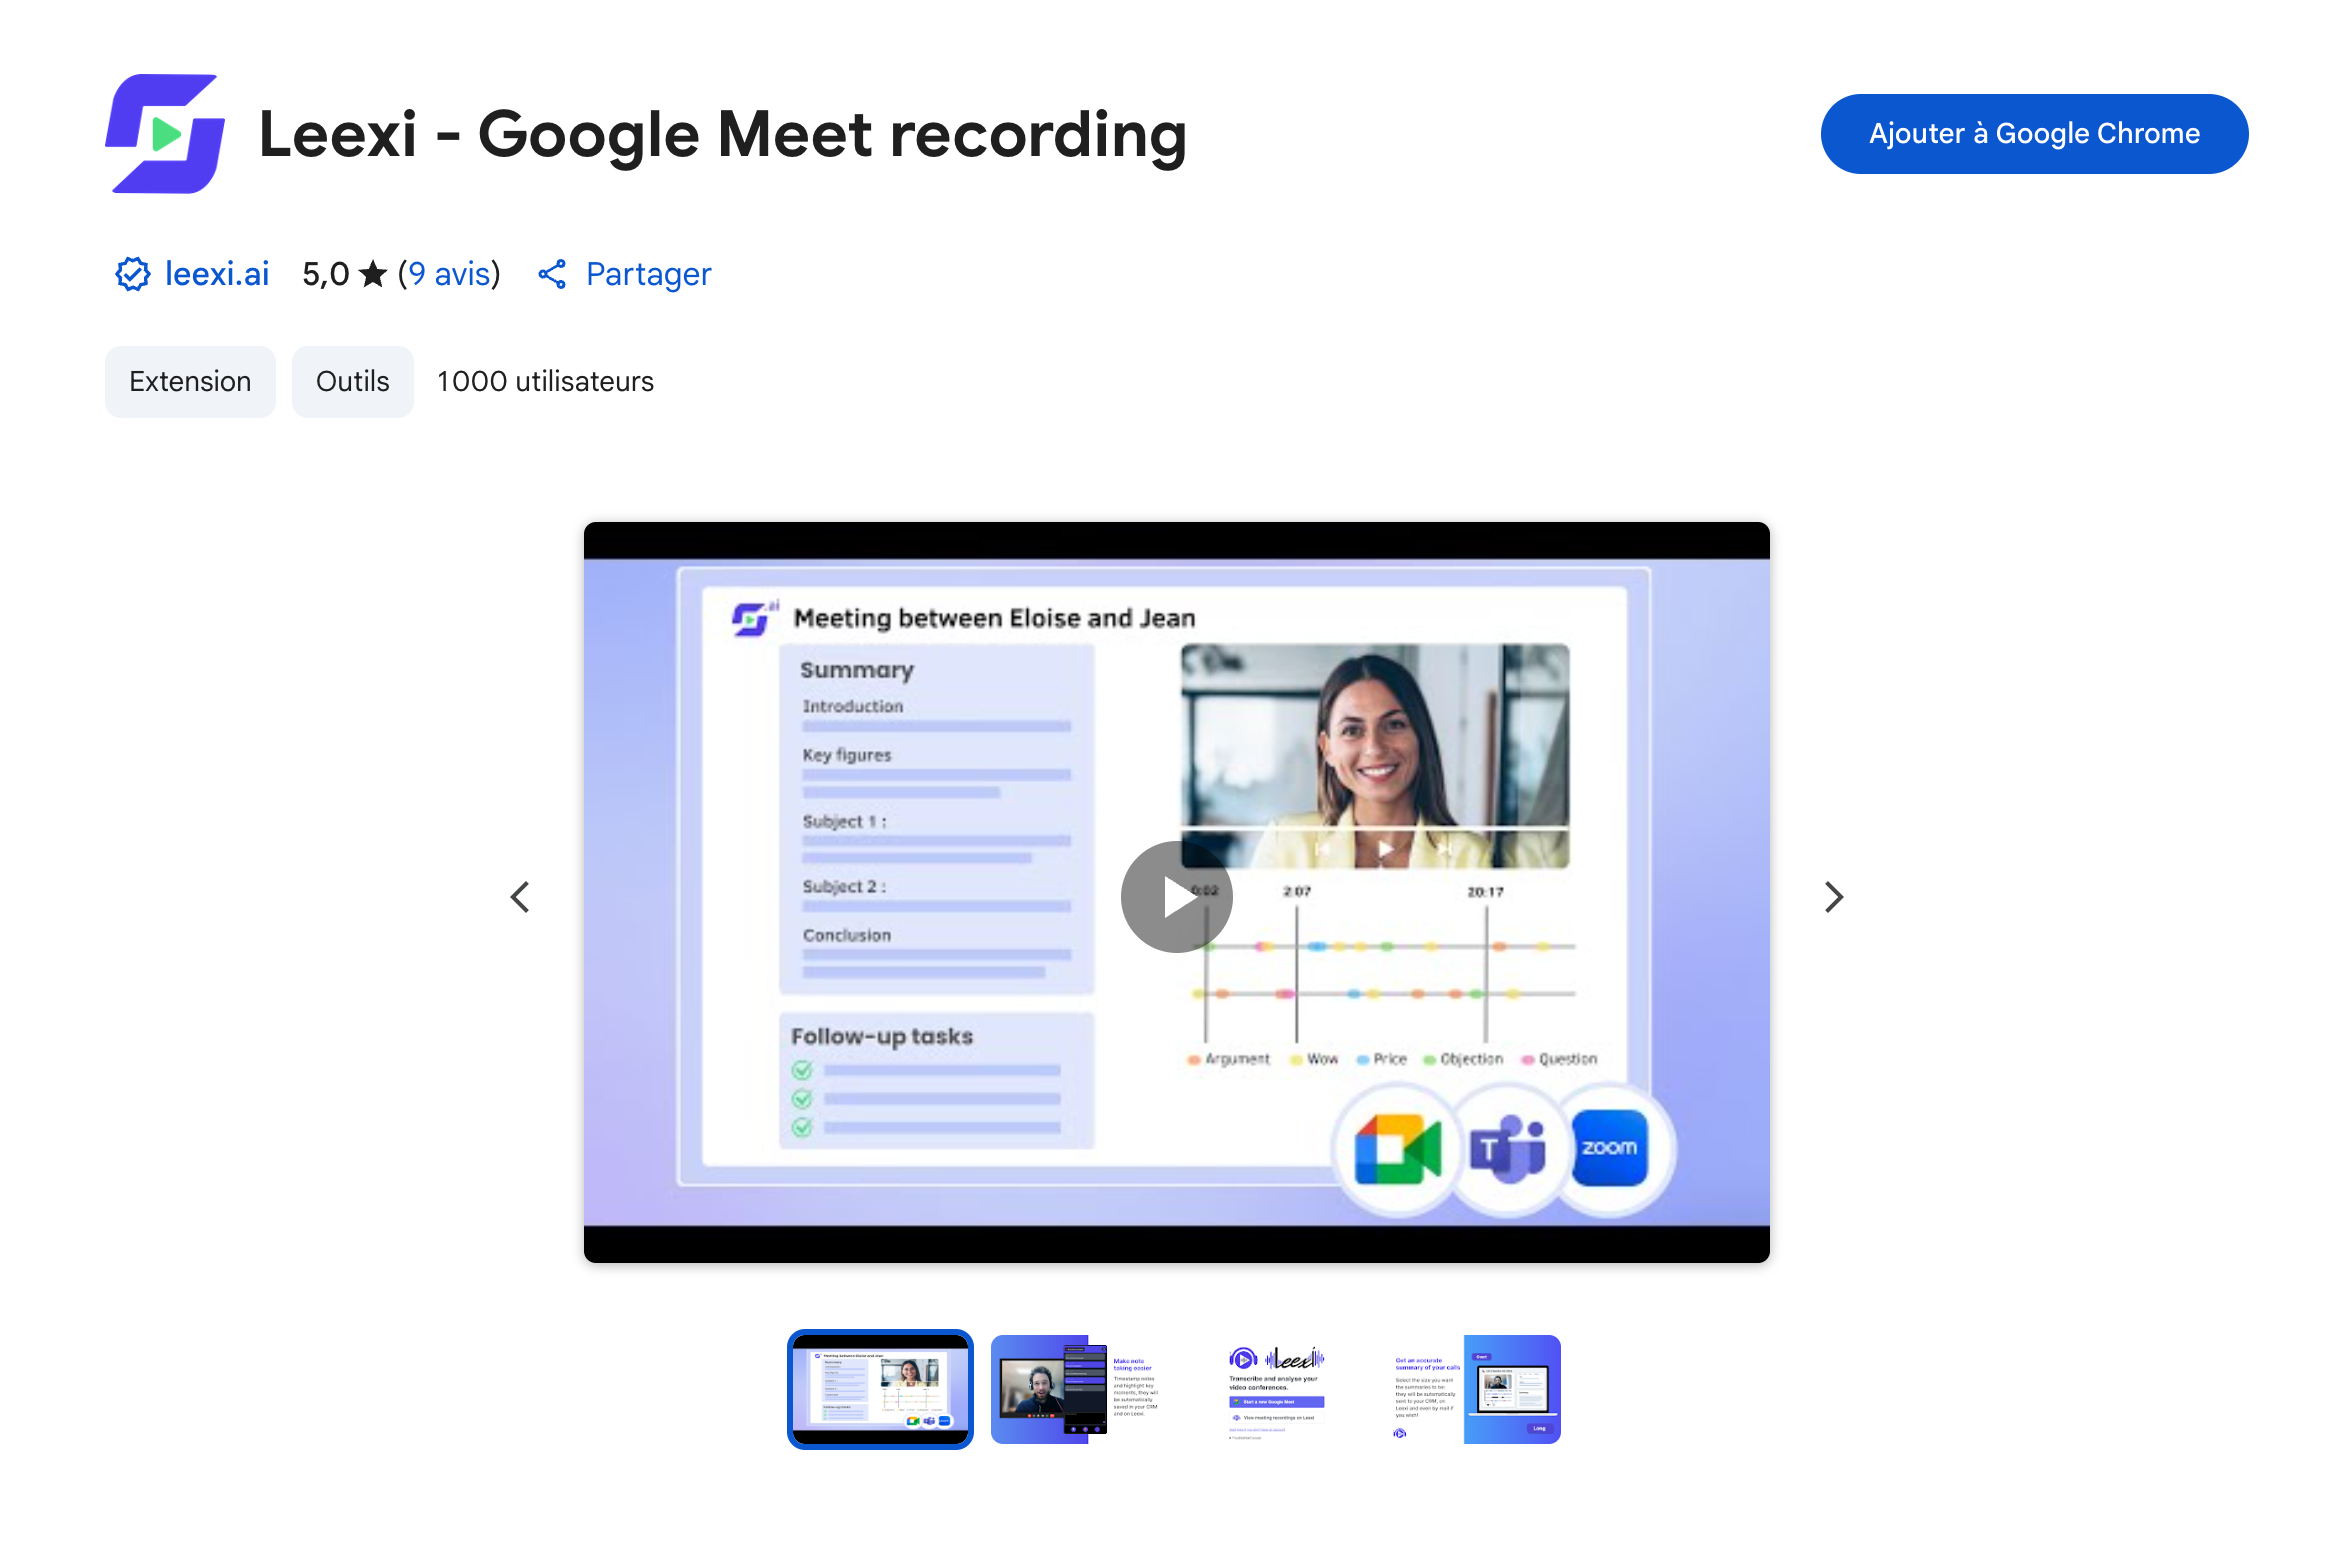
Task: Select the Outils category chip
Action: click(x=352, y=382)
